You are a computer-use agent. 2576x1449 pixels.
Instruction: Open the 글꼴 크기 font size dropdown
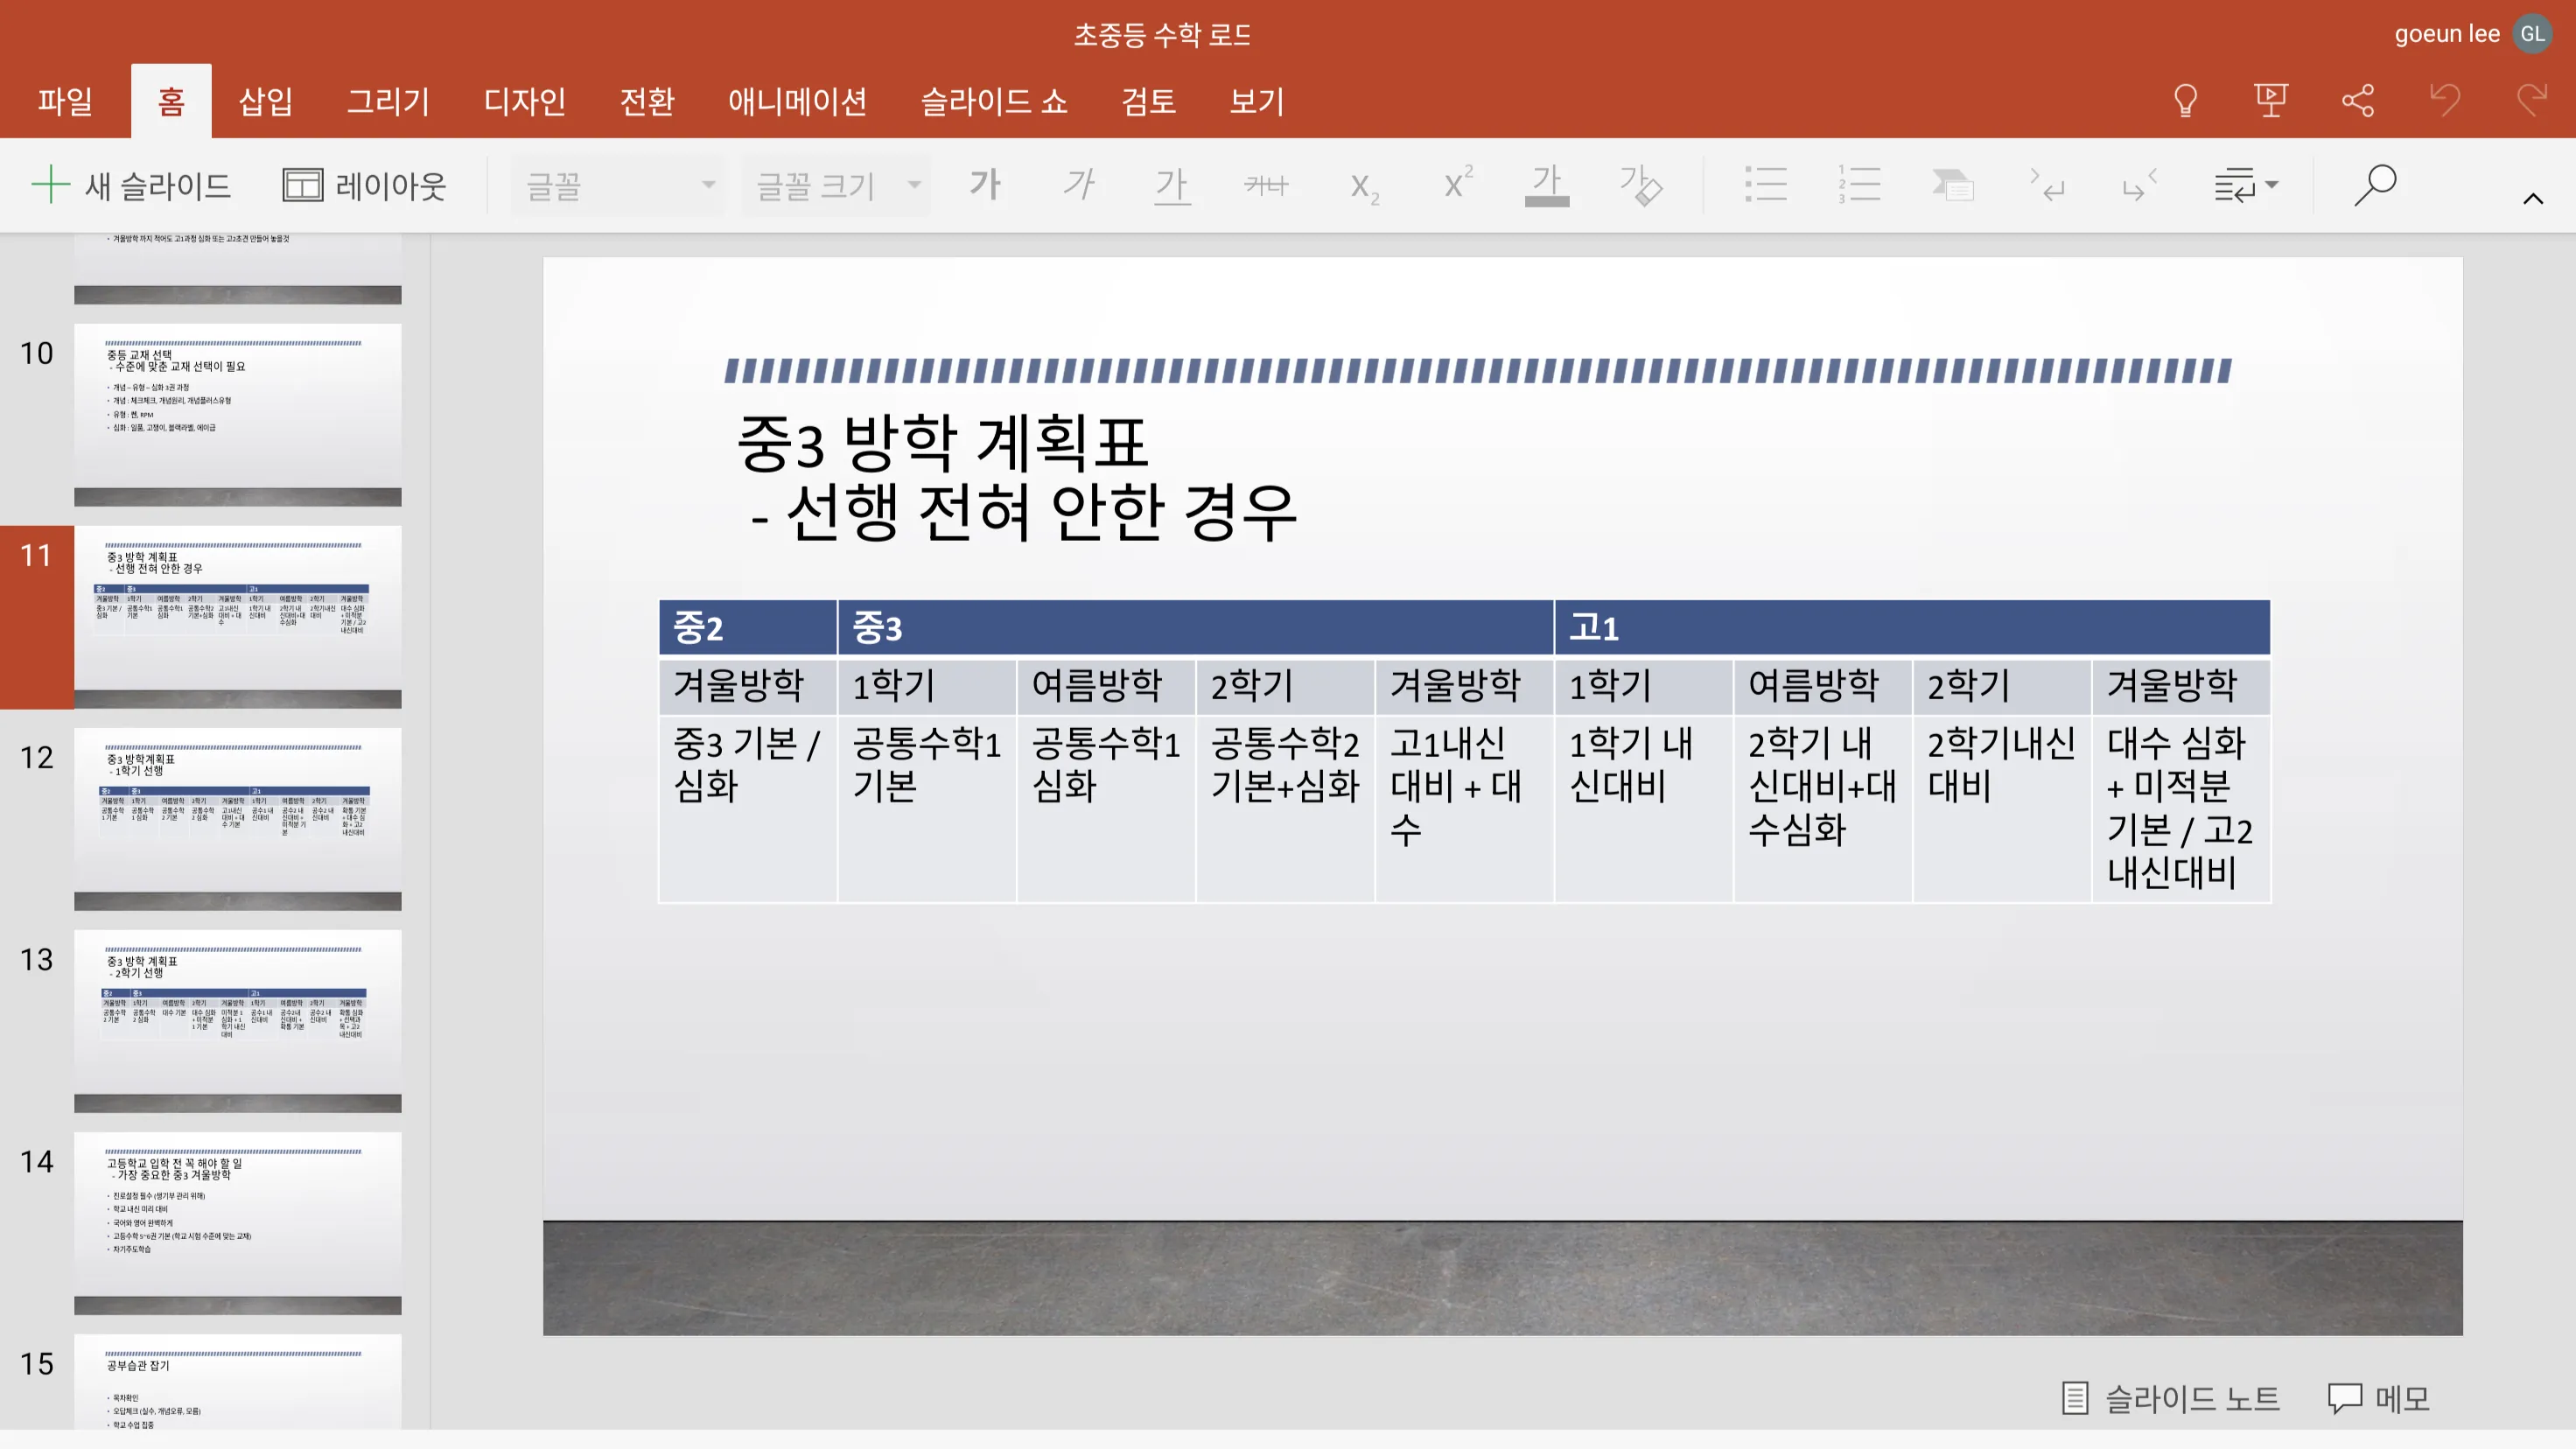836,185
